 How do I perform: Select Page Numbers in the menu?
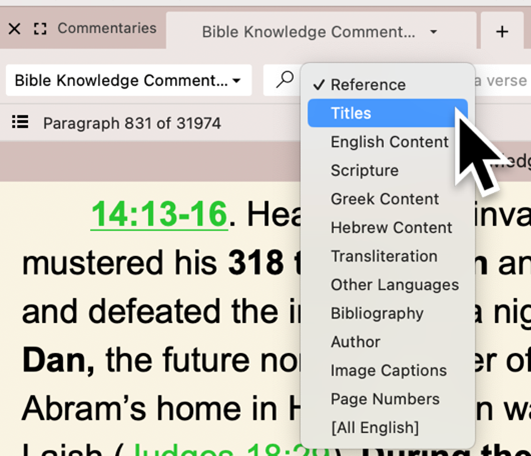pos(388,399)
